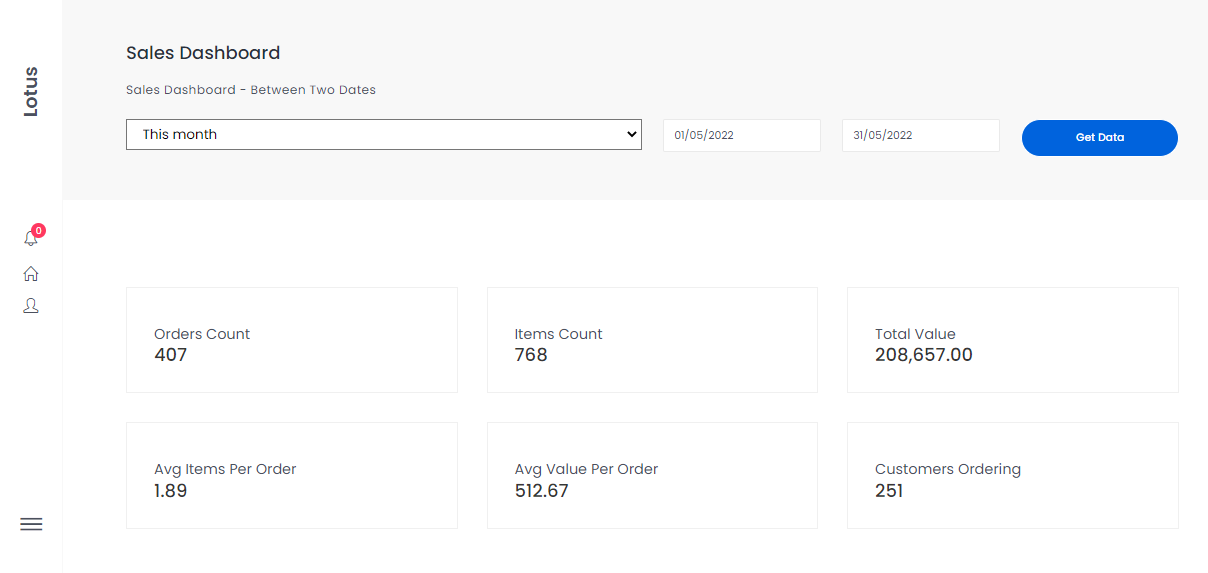Image resolution: width=1208 pixels, height=573 pixels.
Task: Click the "Between Two Dates" subtitle text
Action: point(313,90)
